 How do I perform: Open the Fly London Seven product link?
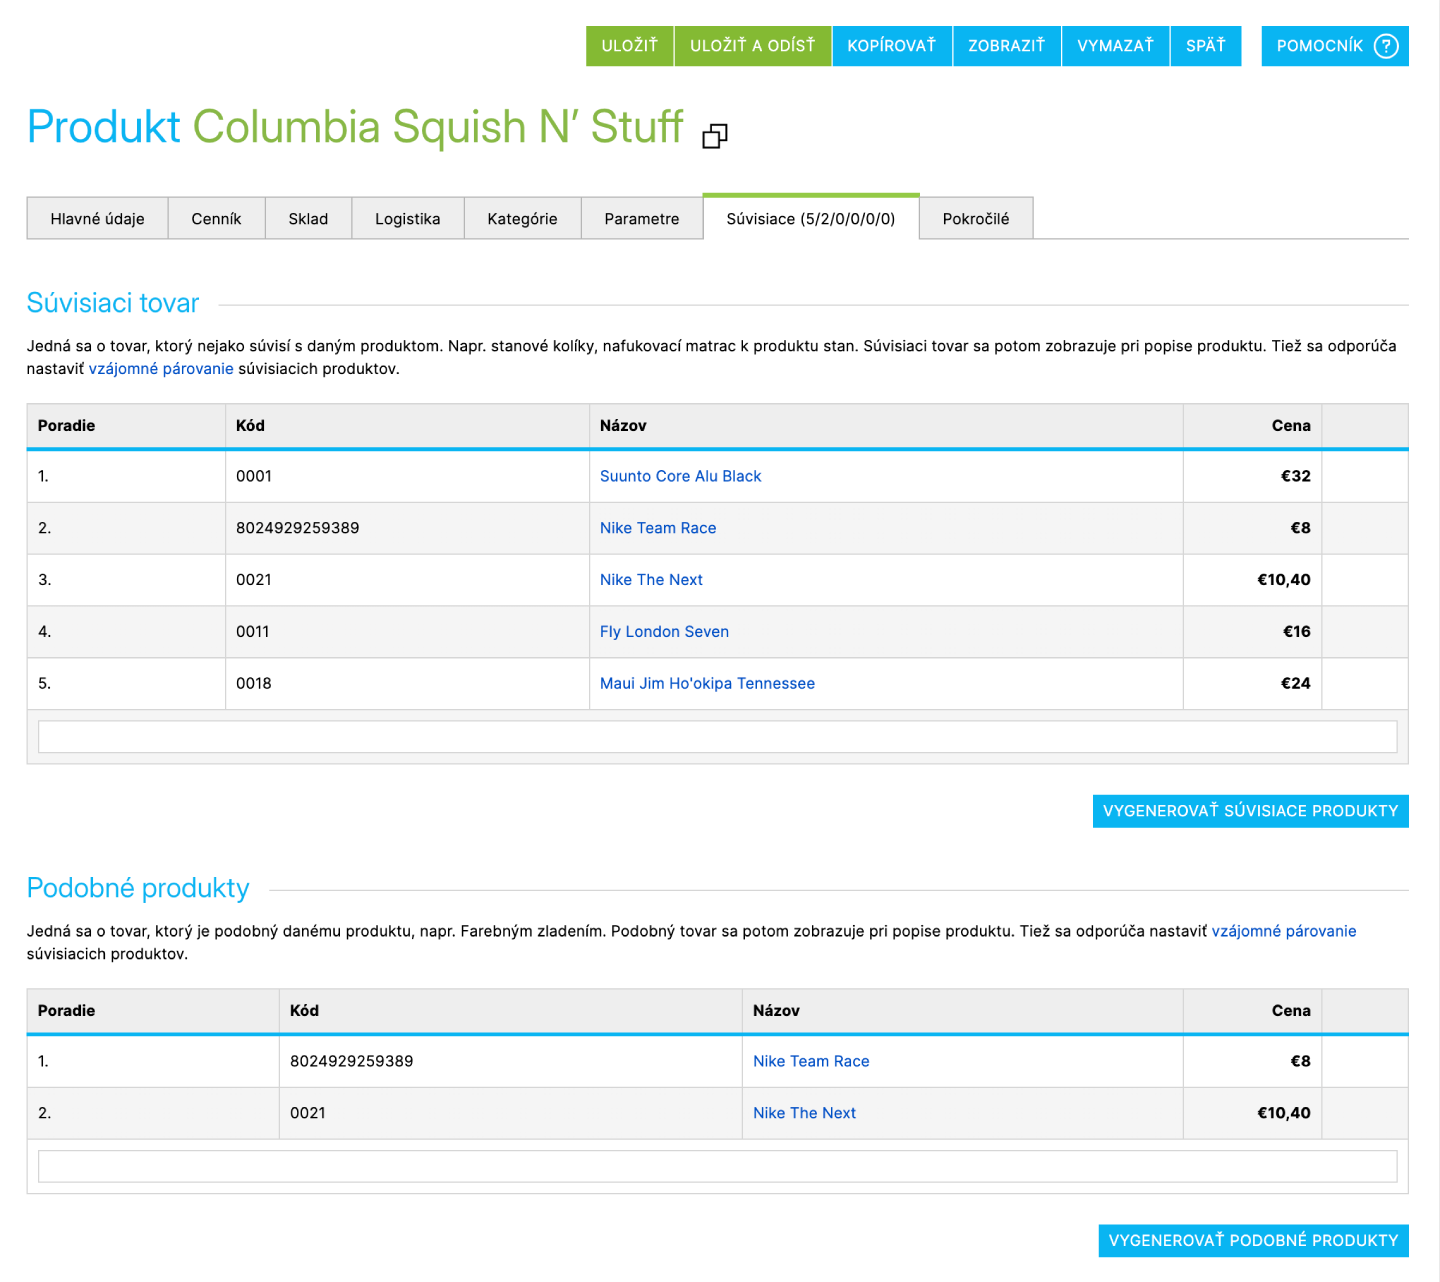(665, 632)
